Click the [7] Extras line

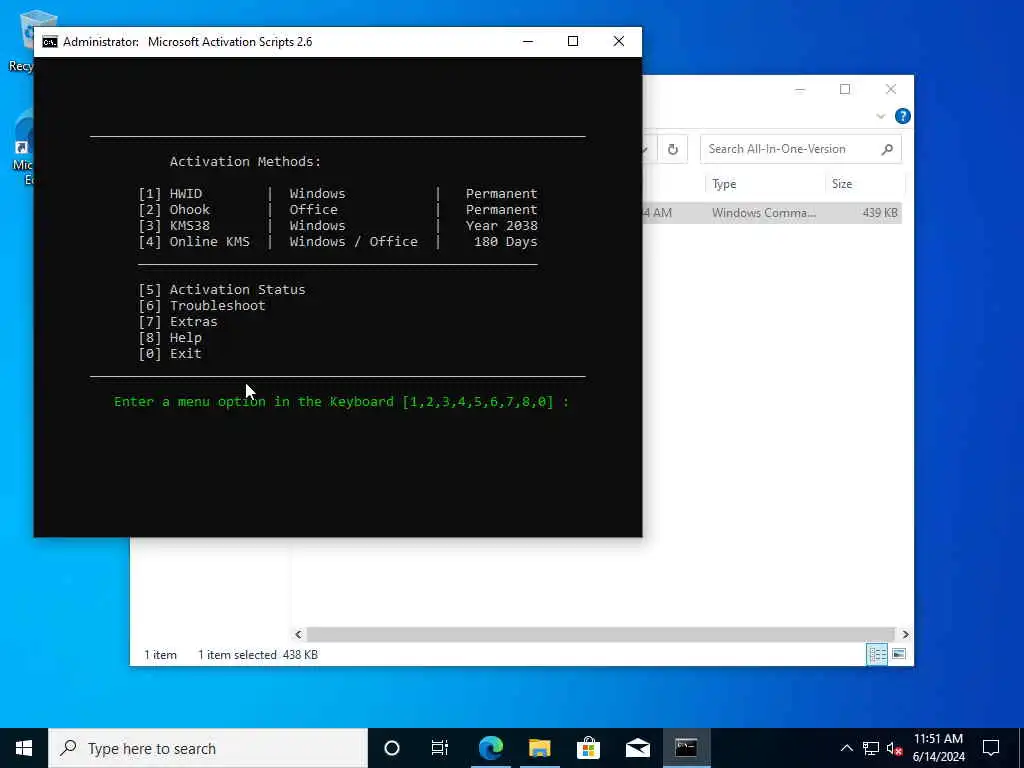178,322
